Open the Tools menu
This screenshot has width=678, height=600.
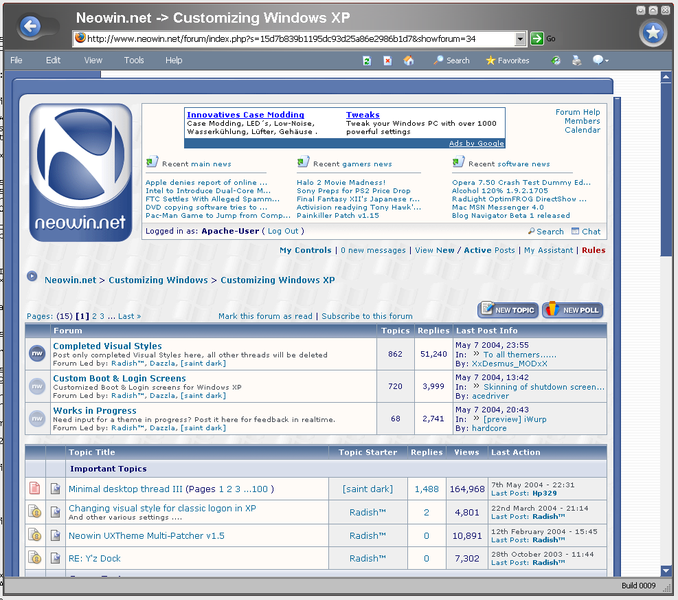[134, 61]
